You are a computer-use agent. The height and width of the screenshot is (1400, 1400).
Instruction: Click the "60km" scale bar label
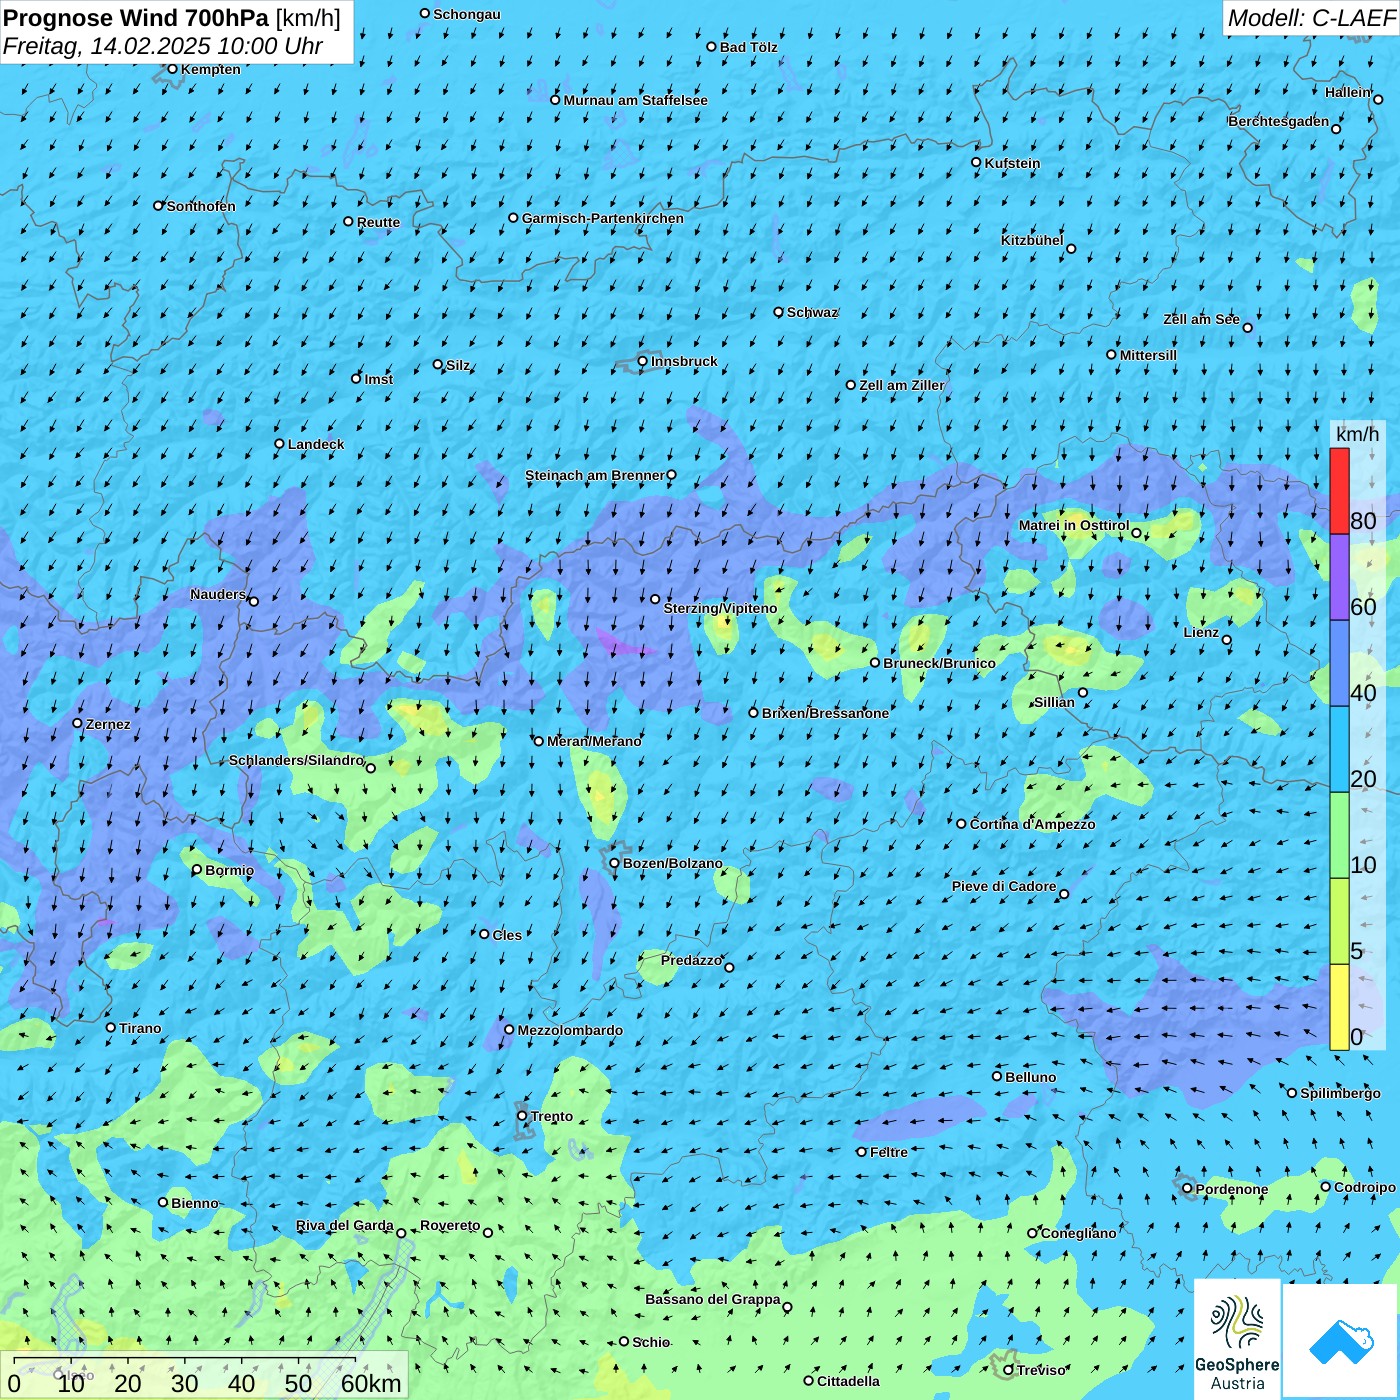(371, 1383)
